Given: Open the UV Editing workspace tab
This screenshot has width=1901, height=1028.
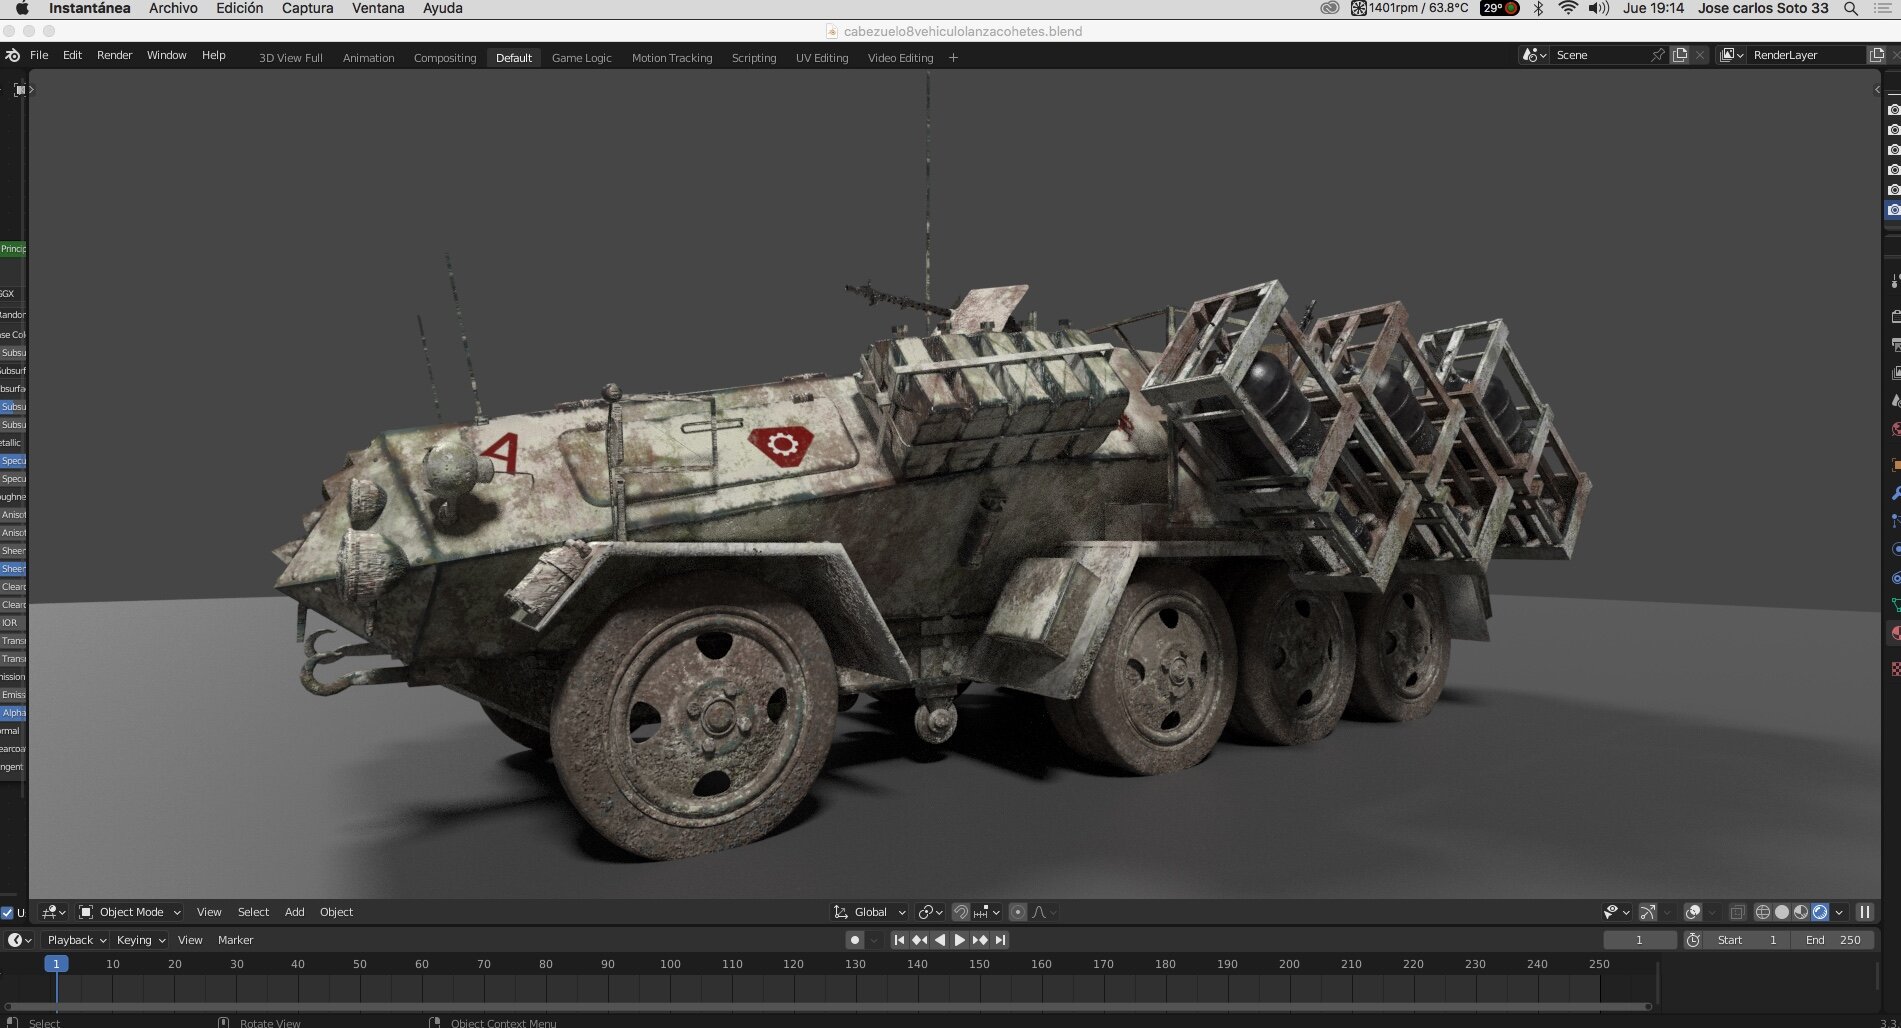Looking at the screenshot, I should [x=822, y=58].
